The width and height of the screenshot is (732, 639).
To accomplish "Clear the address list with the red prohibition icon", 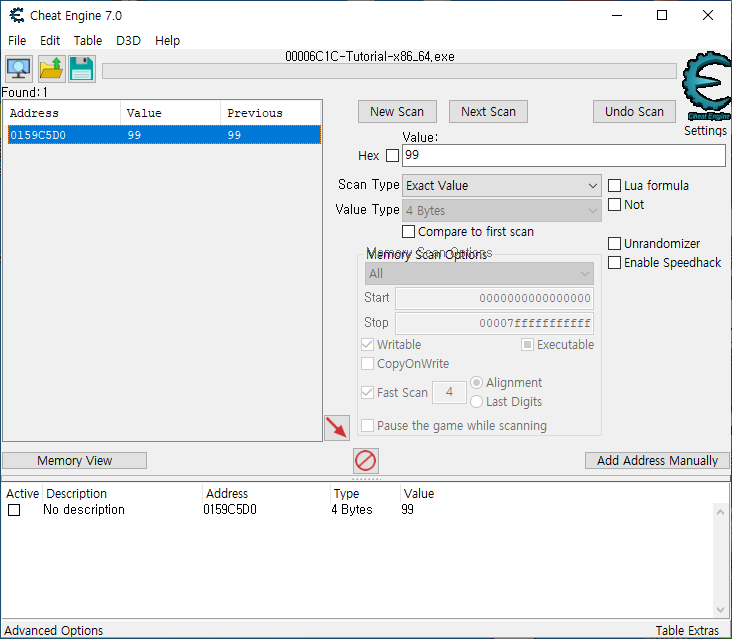I will point(366,461).
